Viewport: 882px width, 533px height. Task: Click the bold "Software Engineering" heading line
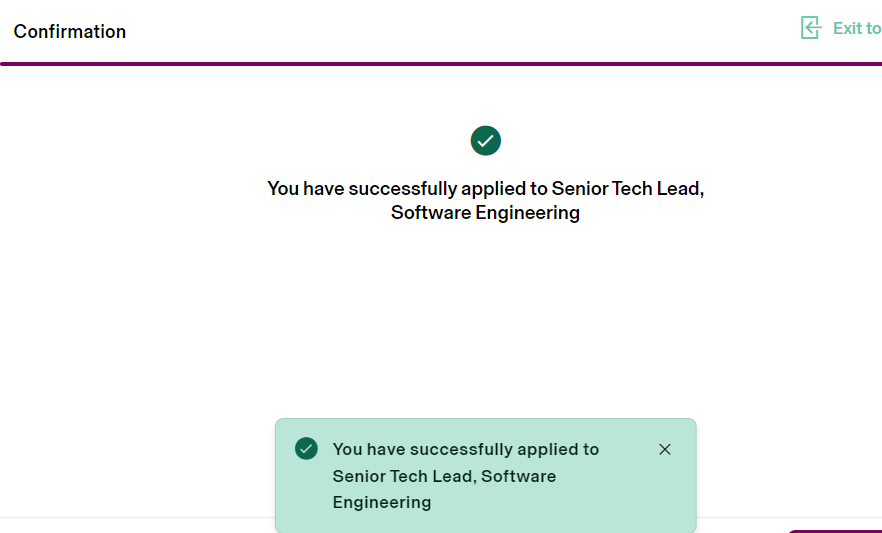coord(485,212)
